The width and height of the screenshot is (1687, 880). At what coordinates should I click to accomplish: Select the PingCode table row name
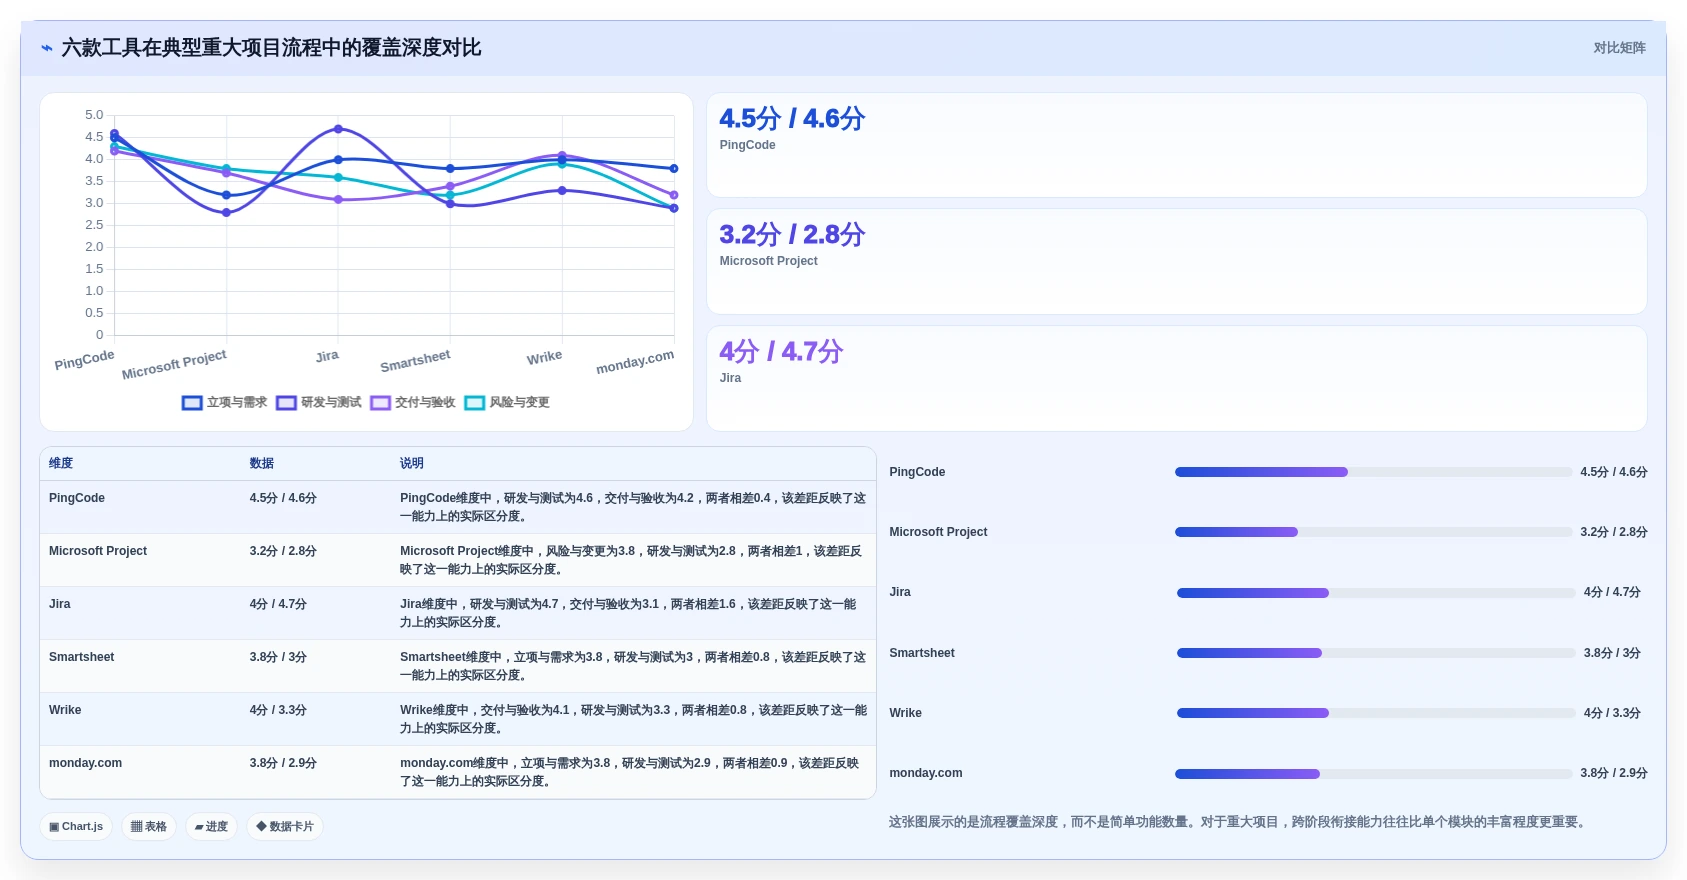click(77, 498)
